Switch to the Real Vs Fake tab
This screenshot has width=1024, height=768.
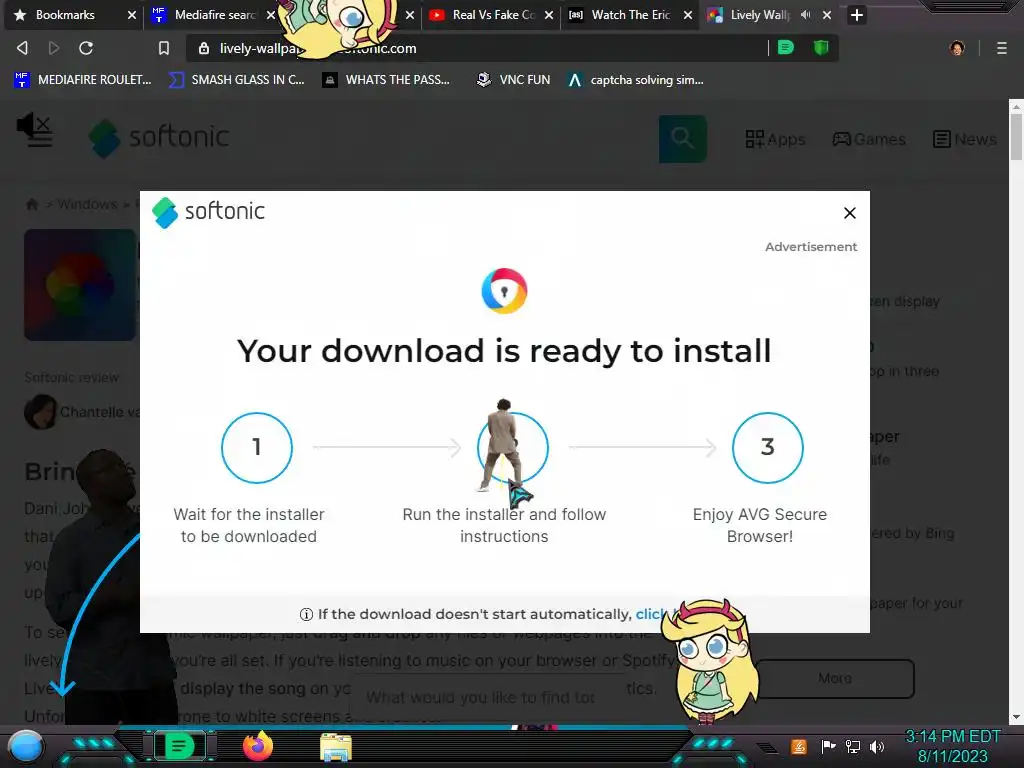click(x=493, y=14)
